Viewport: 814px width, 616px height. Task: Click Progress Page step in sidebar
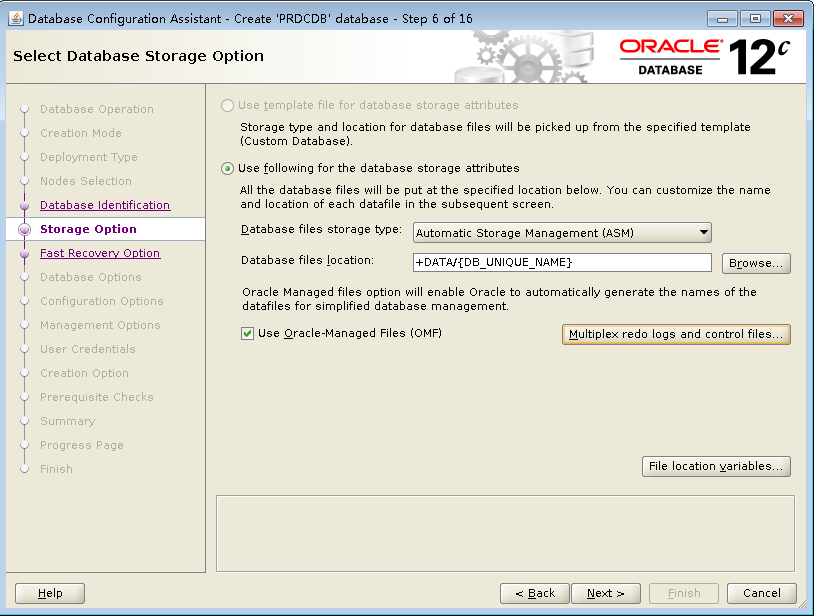pos(82,445)
